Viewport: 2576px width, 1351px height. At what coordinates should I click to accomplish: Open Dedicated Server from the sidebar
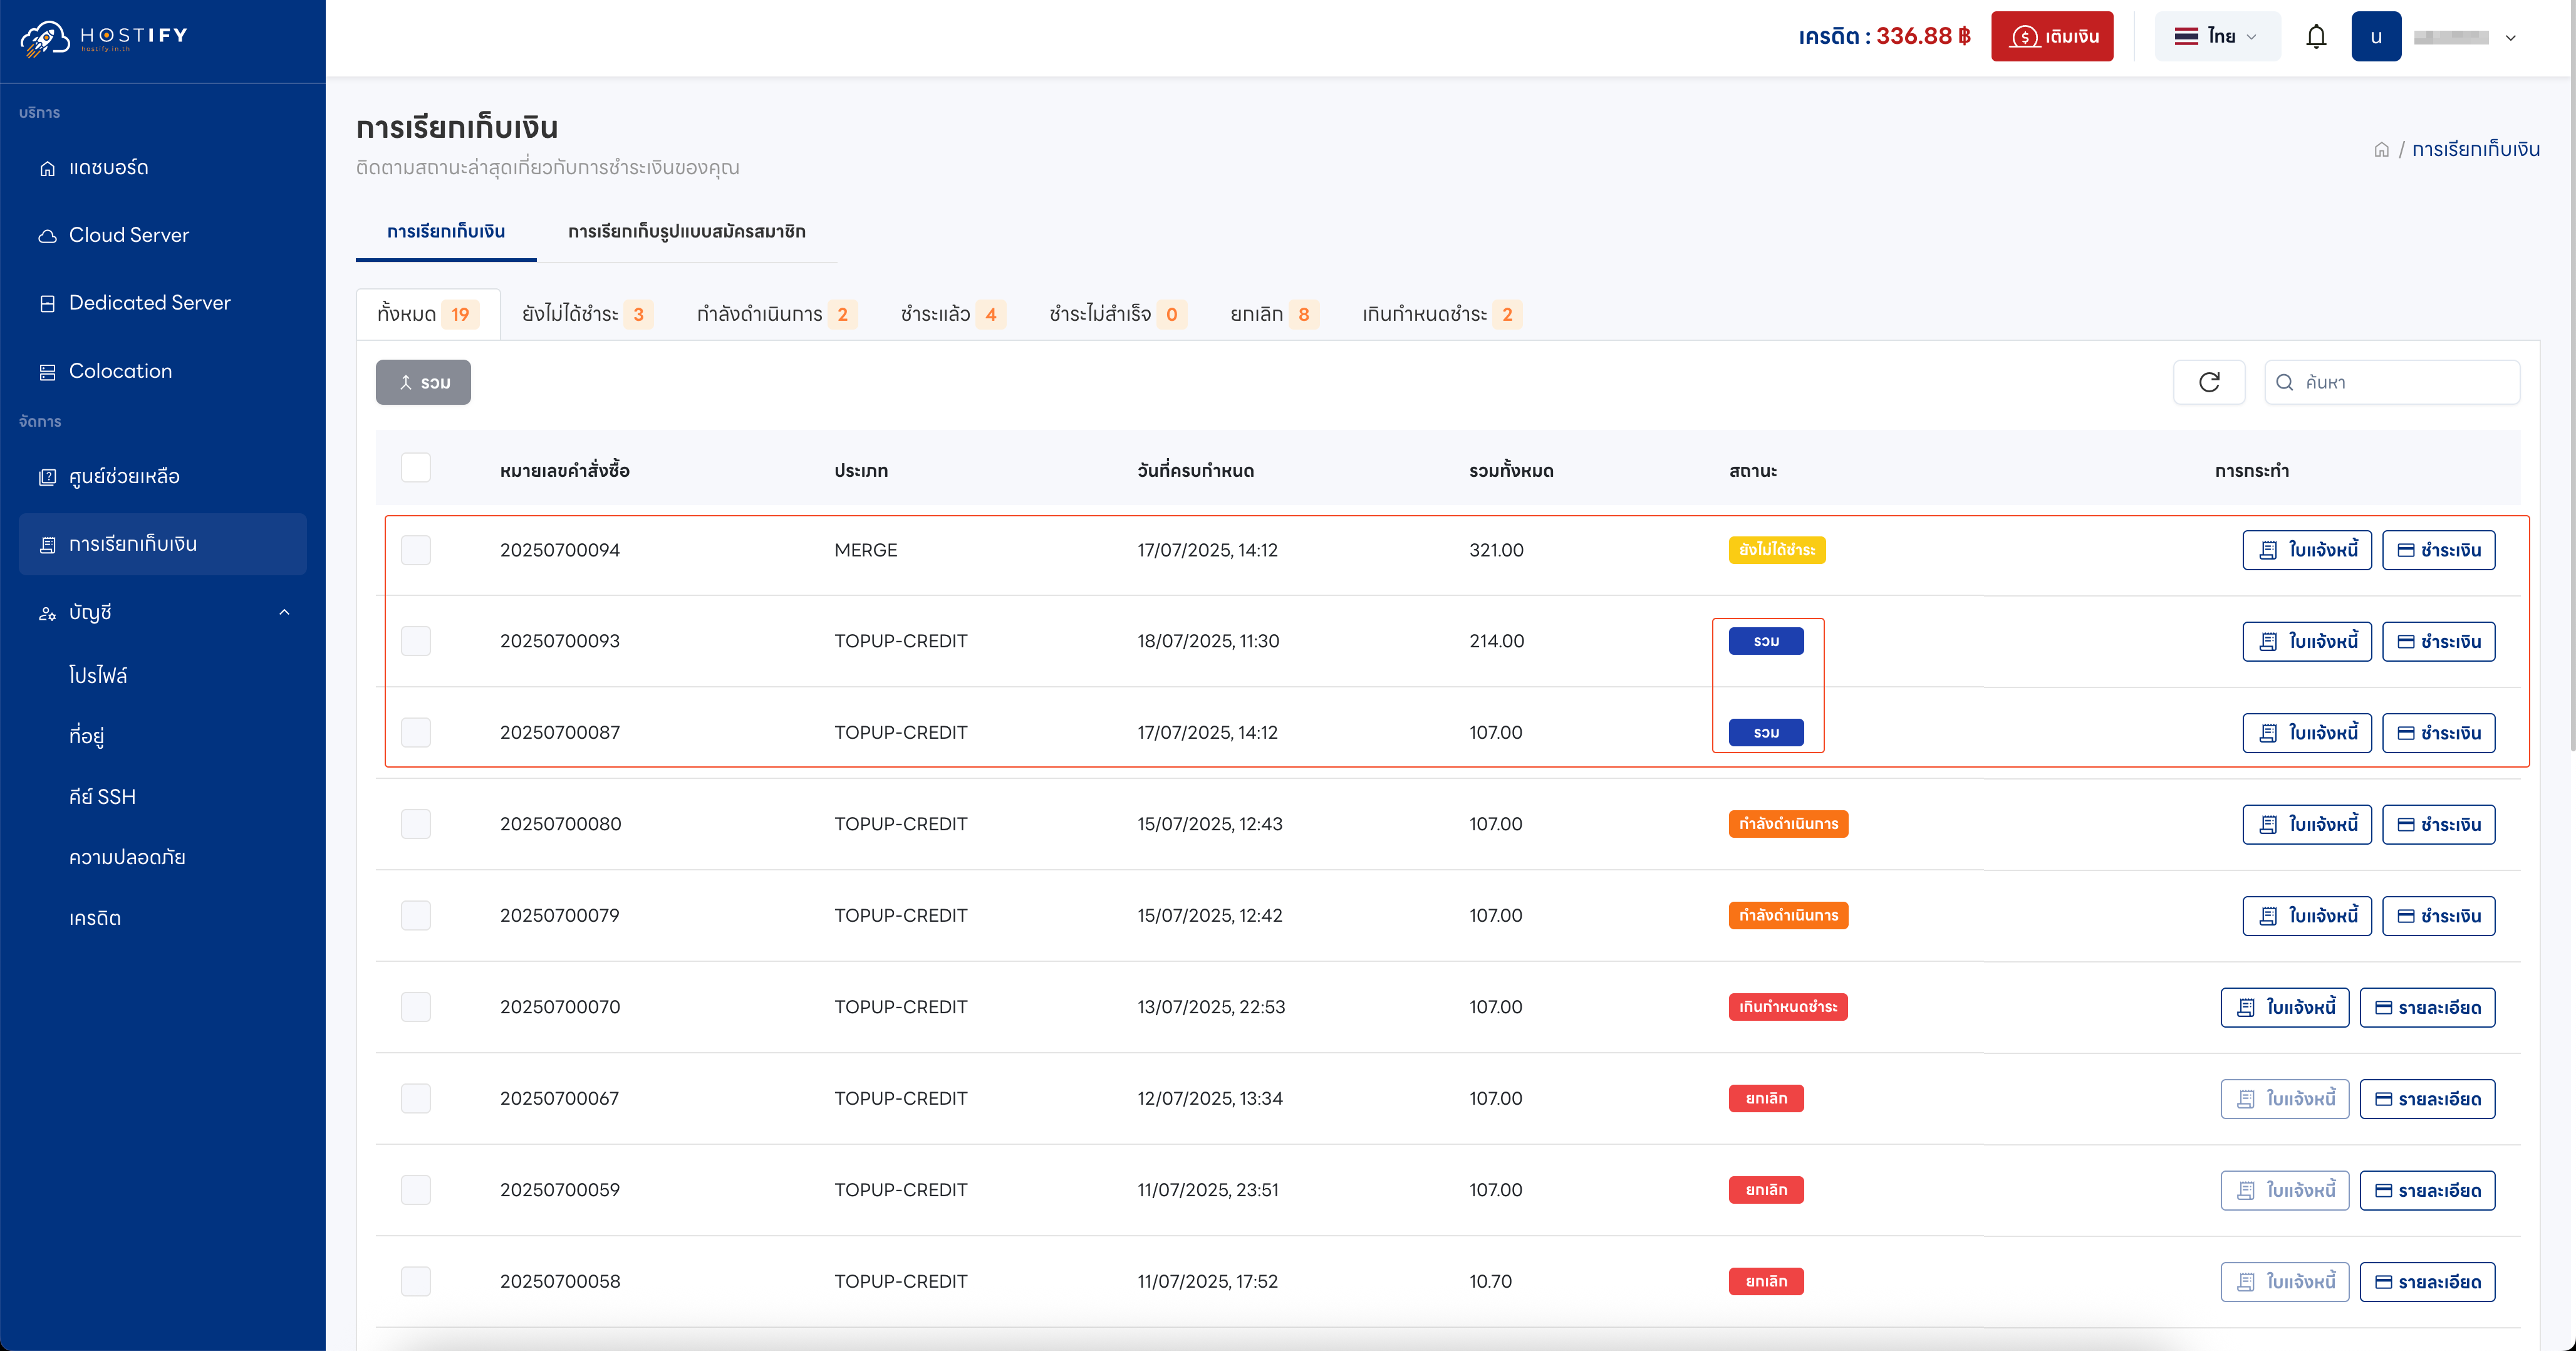(149, 303)
